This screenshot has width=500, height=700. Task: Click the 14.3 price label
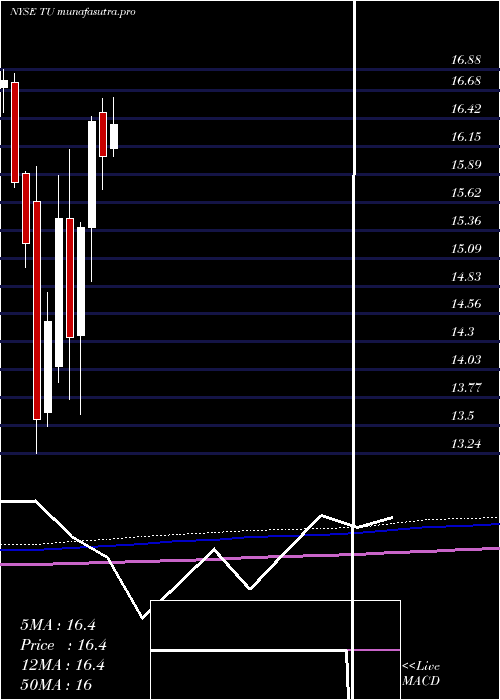coord(462,332)
